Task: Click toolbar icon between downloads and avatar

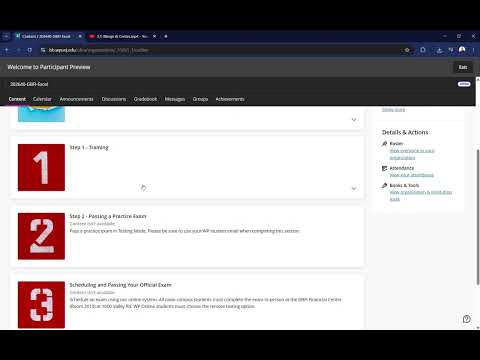Action: 451,50
